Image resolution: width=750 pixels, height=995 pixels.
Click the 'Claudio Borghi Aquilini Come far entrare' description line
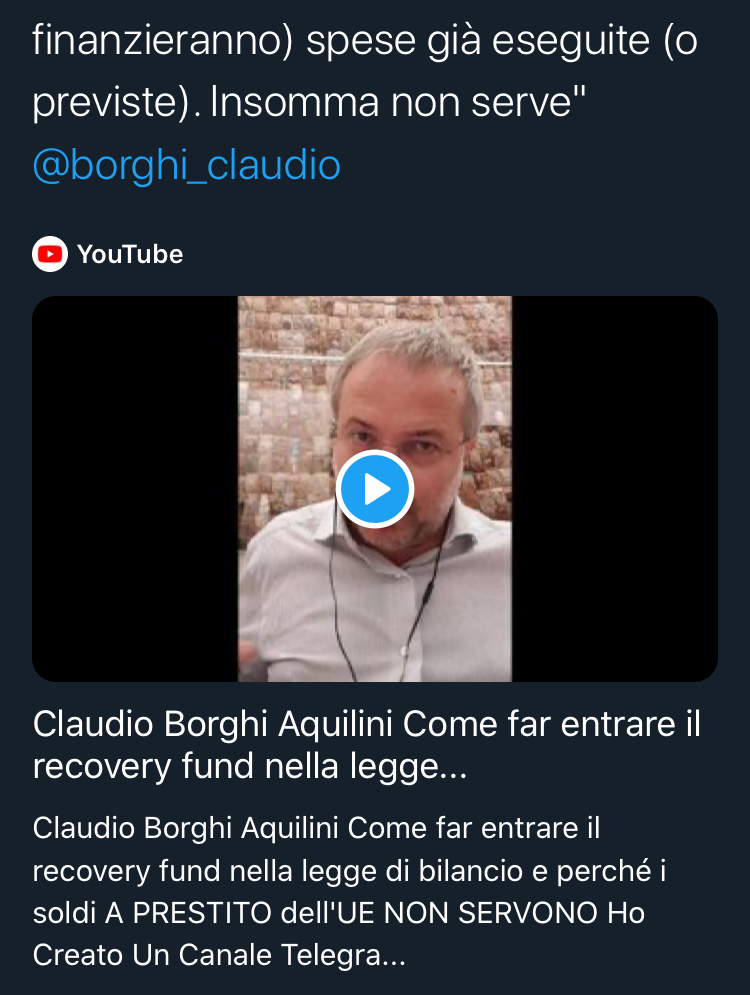point(316,828)
